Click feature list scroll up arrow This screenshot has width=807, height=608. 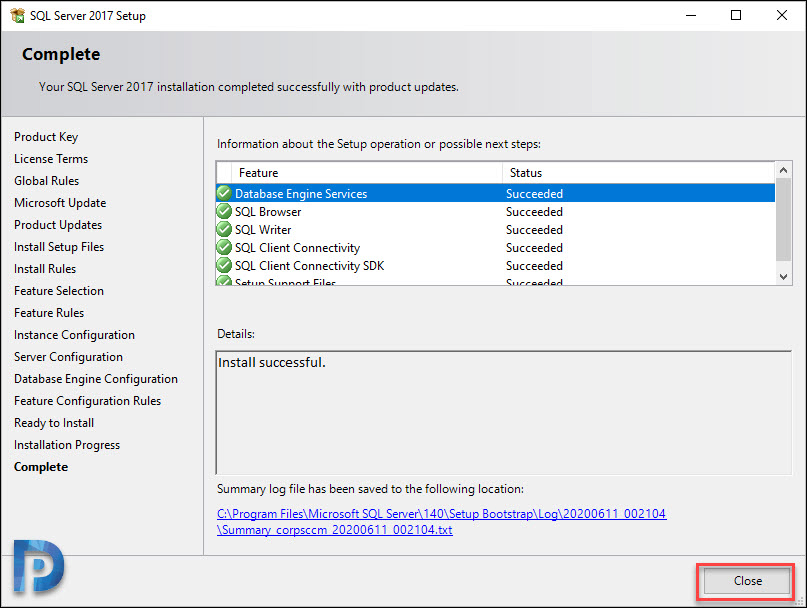(x=783, y=170)
